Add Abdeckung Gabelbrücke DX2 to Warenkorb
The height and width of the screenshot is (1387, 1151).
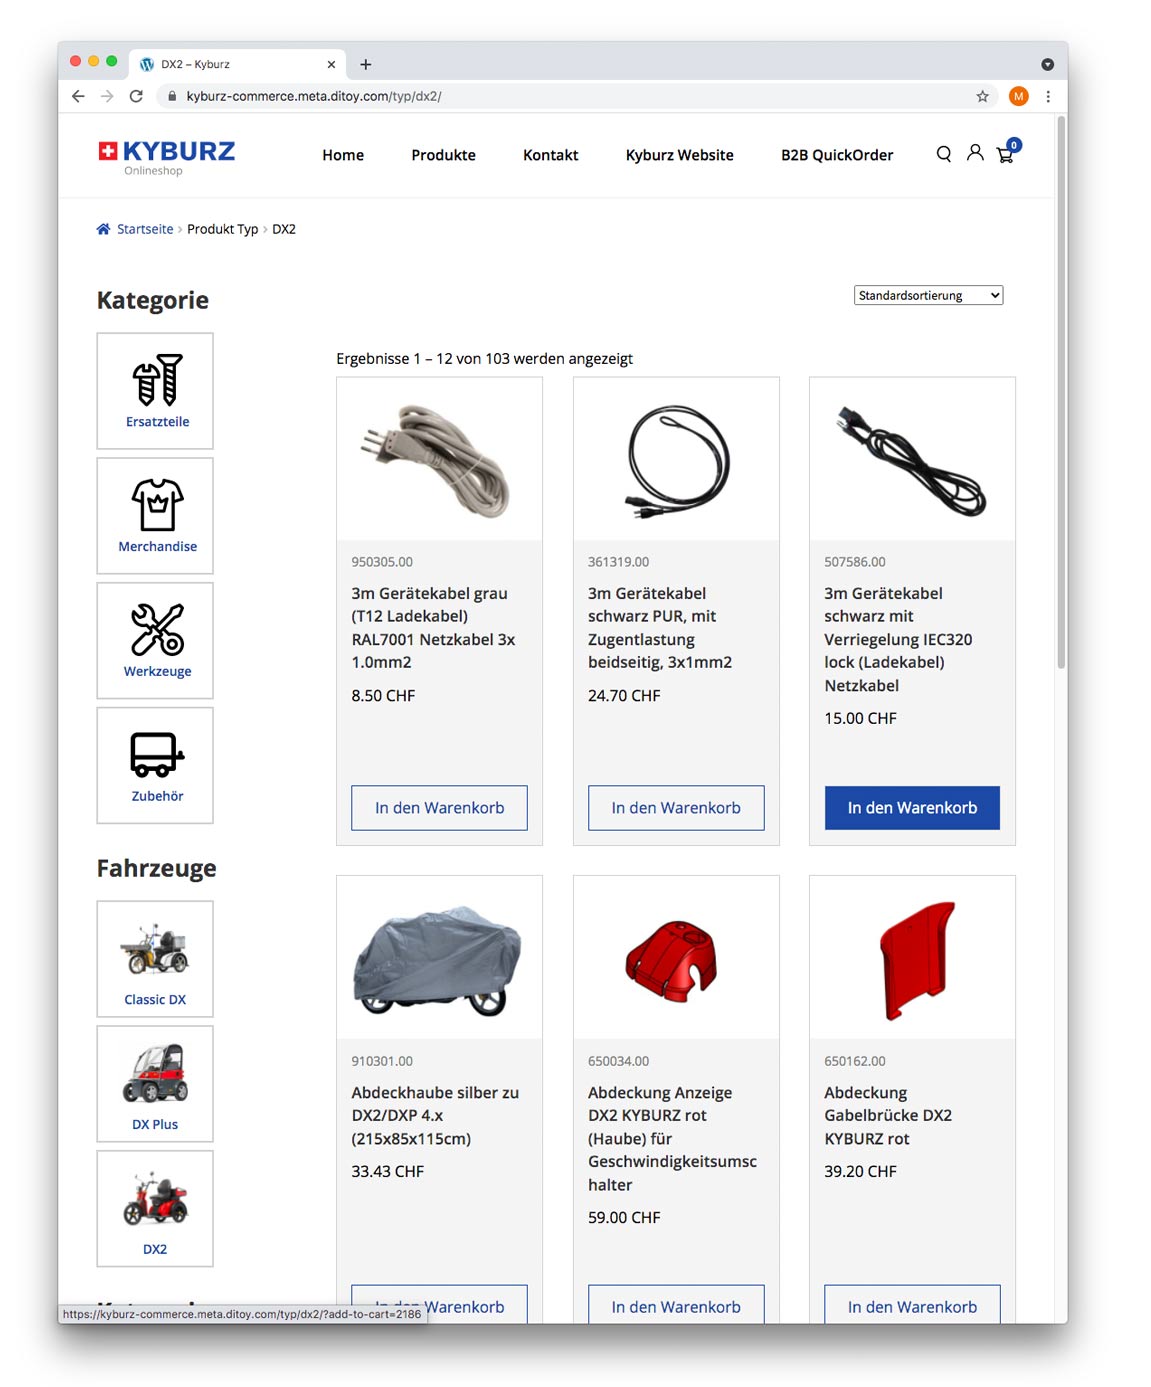912,1304
